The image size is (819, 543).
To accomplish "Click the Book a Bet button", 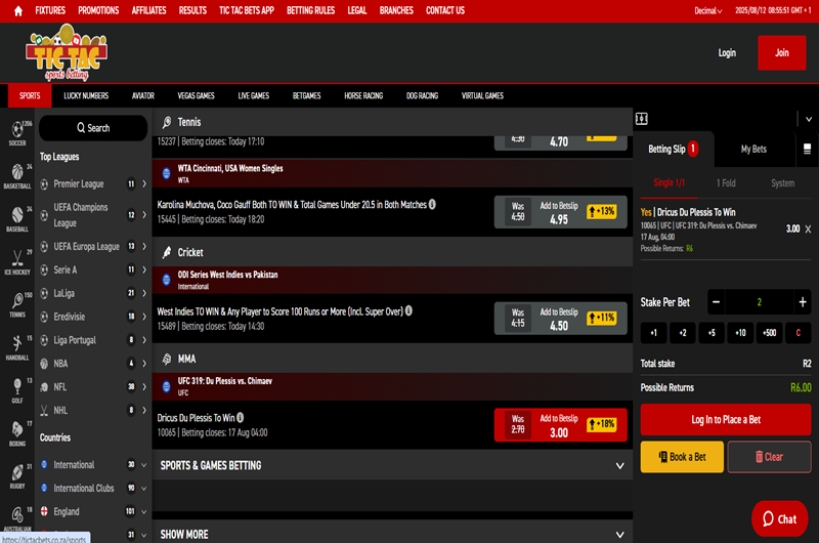I will (x=682, y=457).
